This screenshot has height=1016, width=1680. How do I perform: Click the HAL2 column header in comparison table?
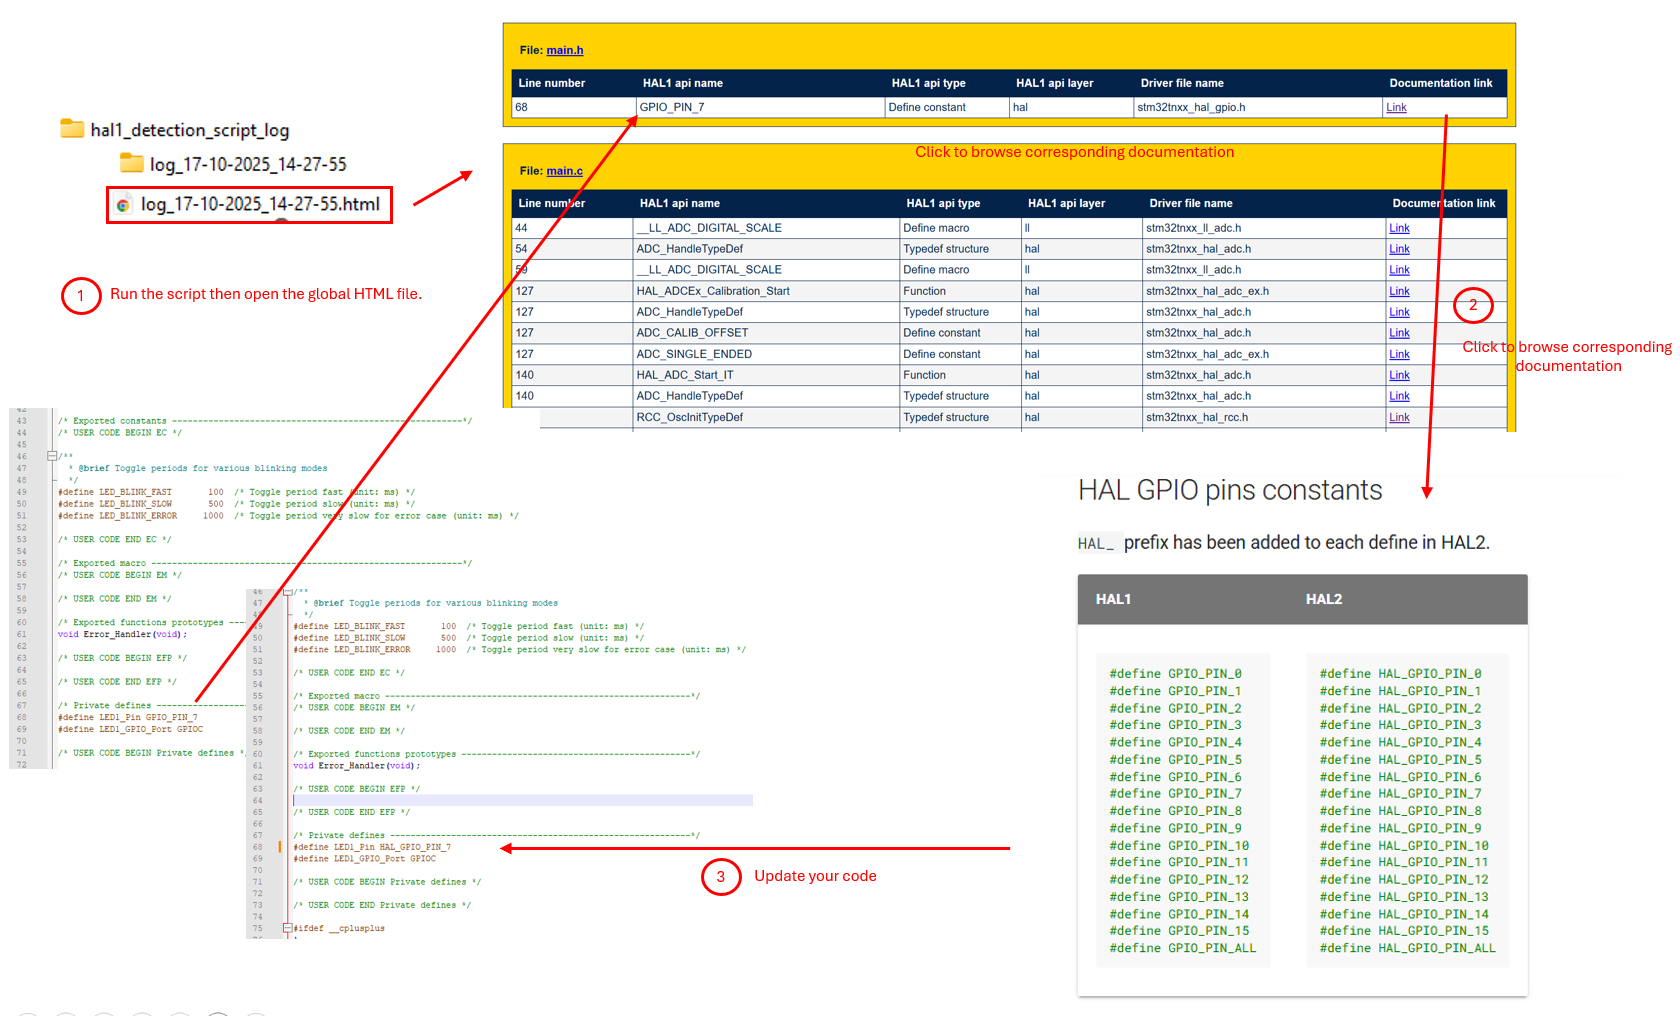coord(1323,599)
